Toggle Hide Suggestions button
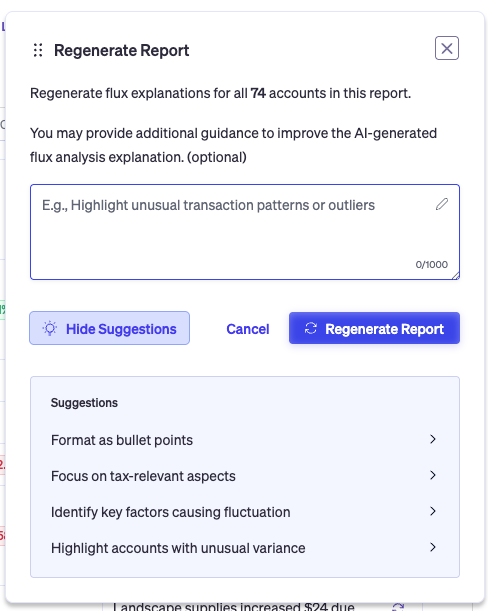The height and width of the screenshot is (611, 488). click(x=110, y=328)
